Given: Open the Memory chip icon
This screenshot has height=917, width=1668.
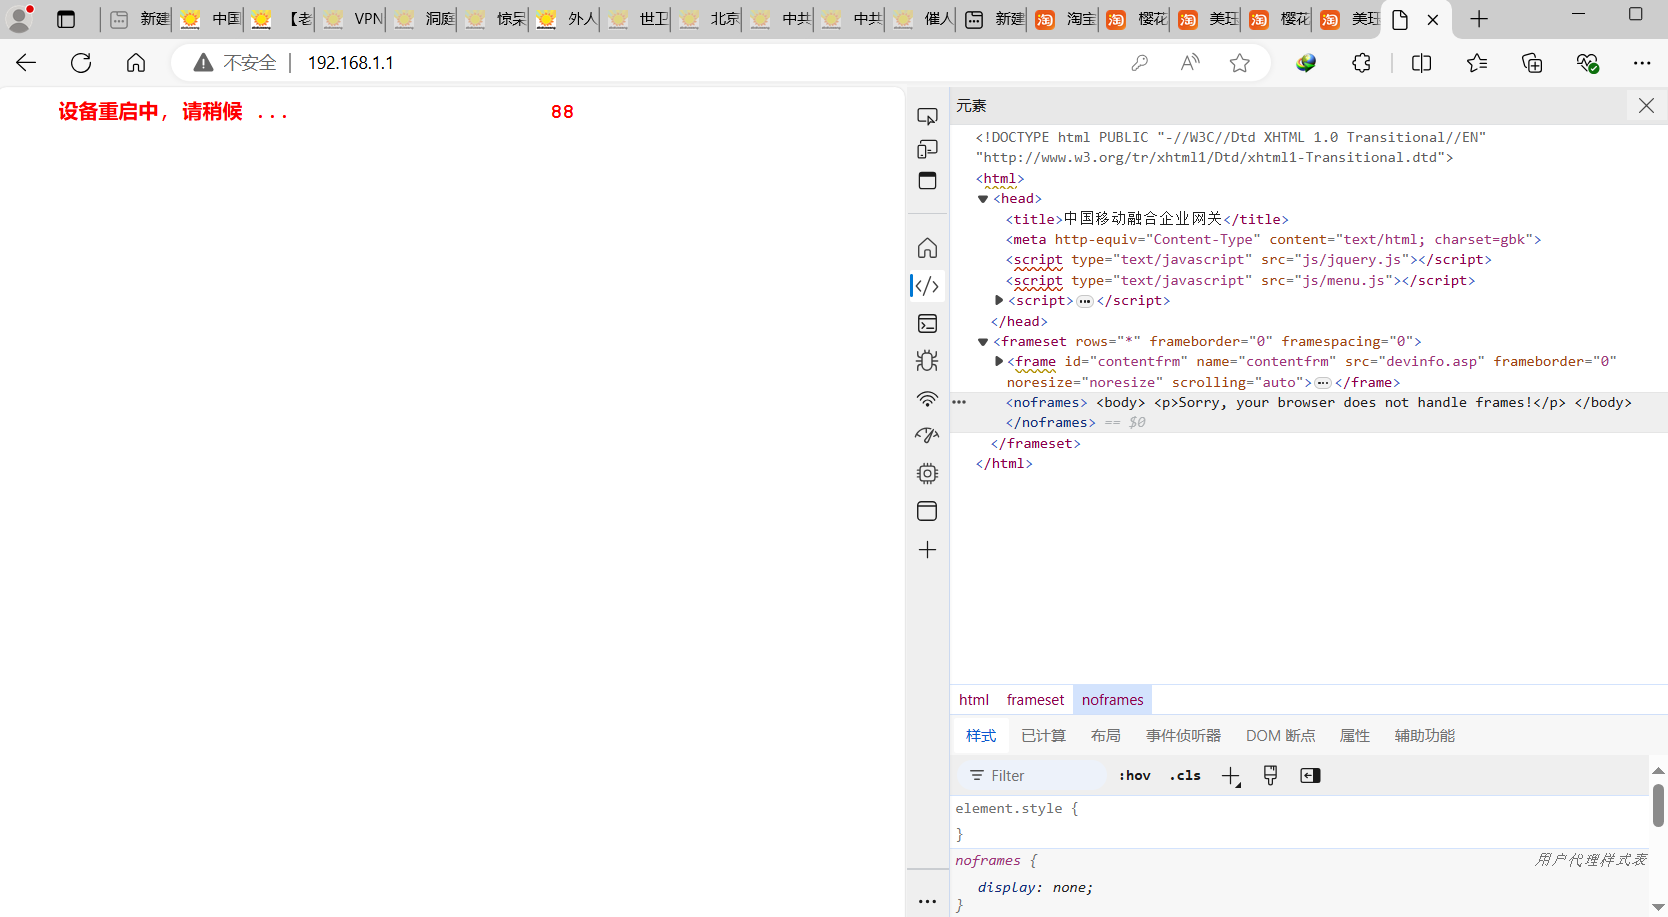Looking at the screenshot, I should tap(927, 473).
